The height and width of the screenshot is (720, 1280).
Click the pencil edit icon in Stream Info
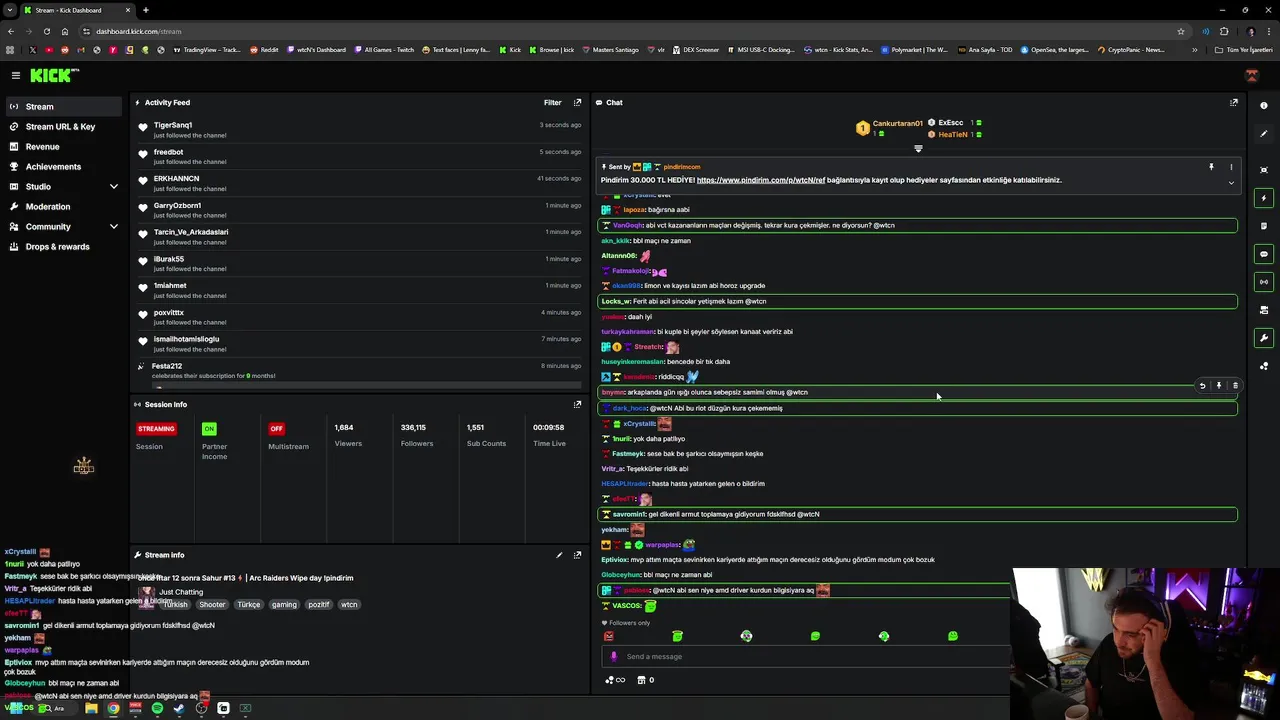[x=559, y=555]
